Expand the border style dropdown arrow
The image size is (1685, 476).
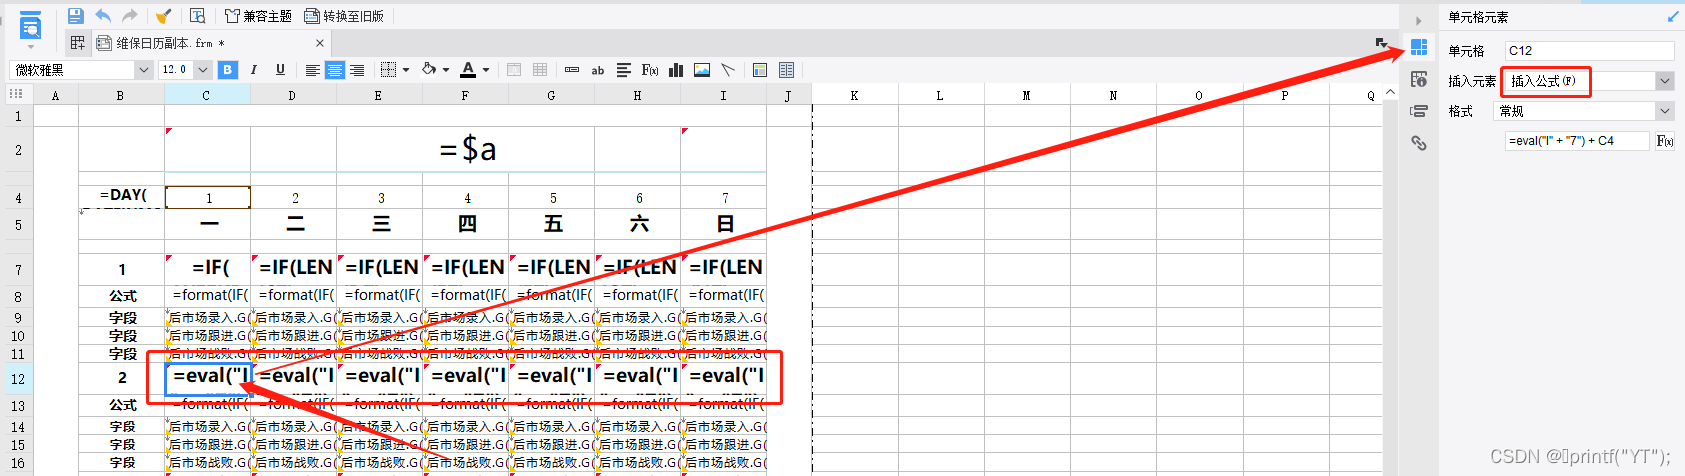[x=406, y=70]
